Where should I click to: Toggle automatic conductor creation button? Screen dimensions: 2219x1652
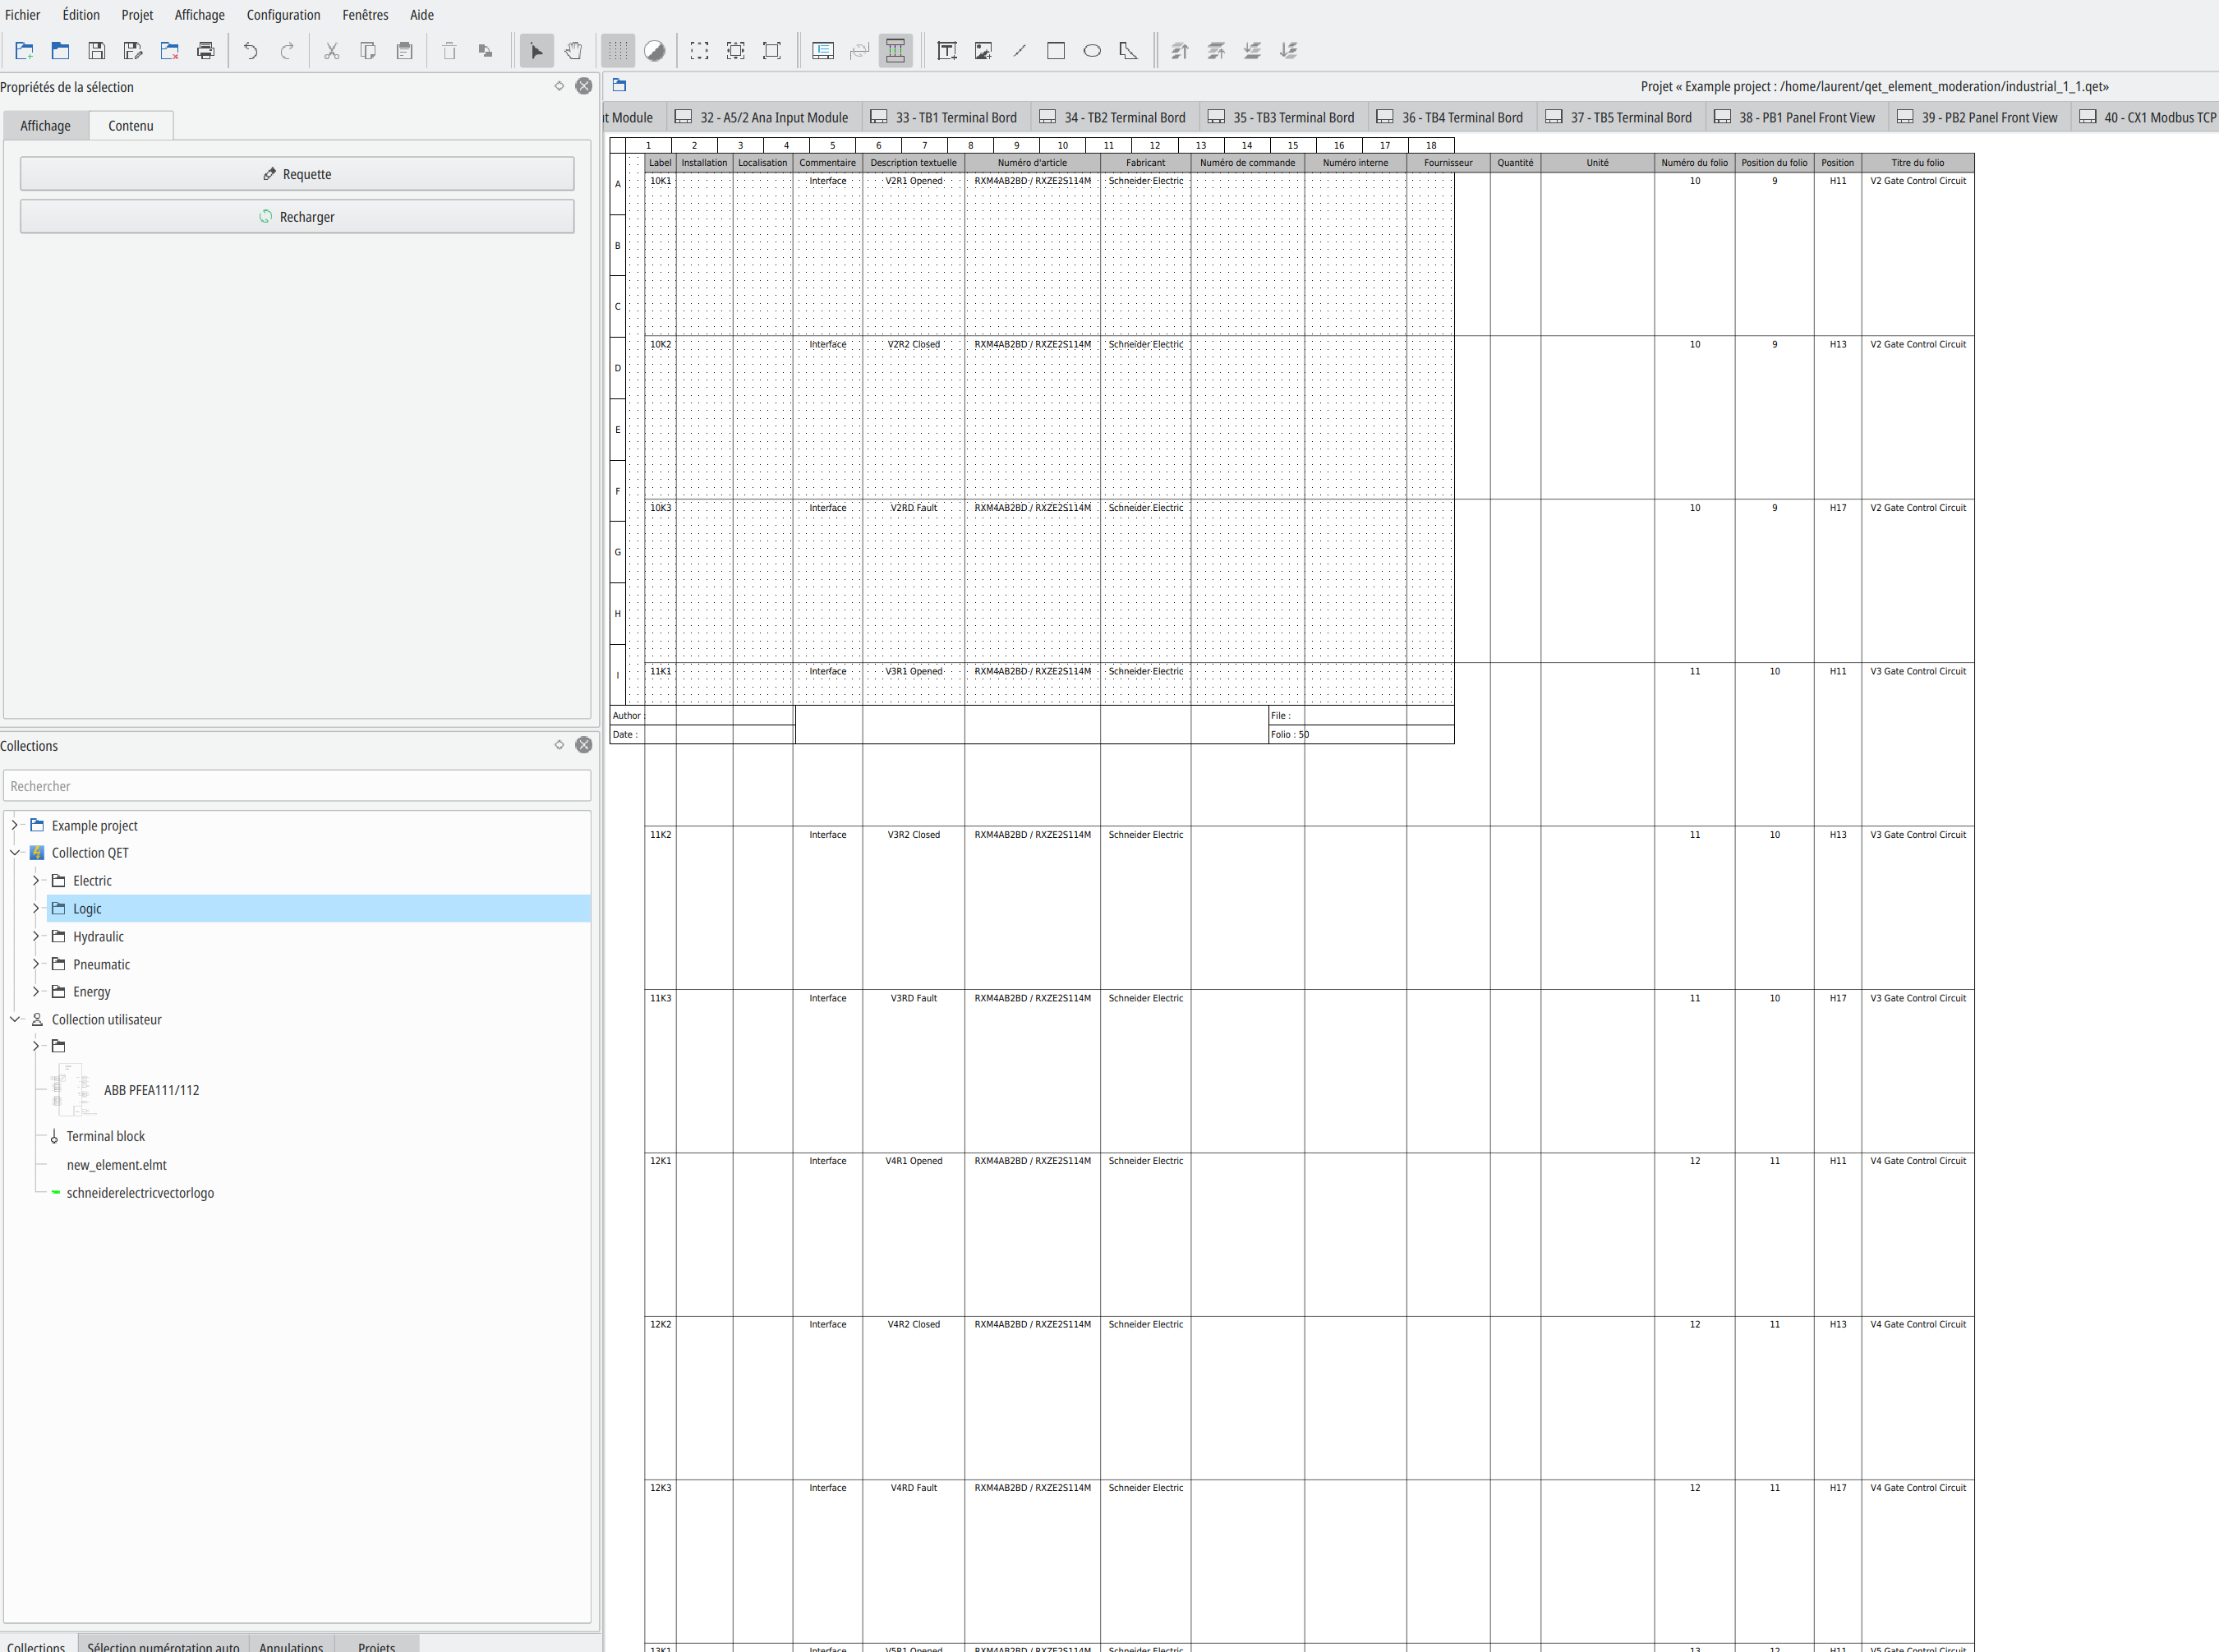point(895,50)
